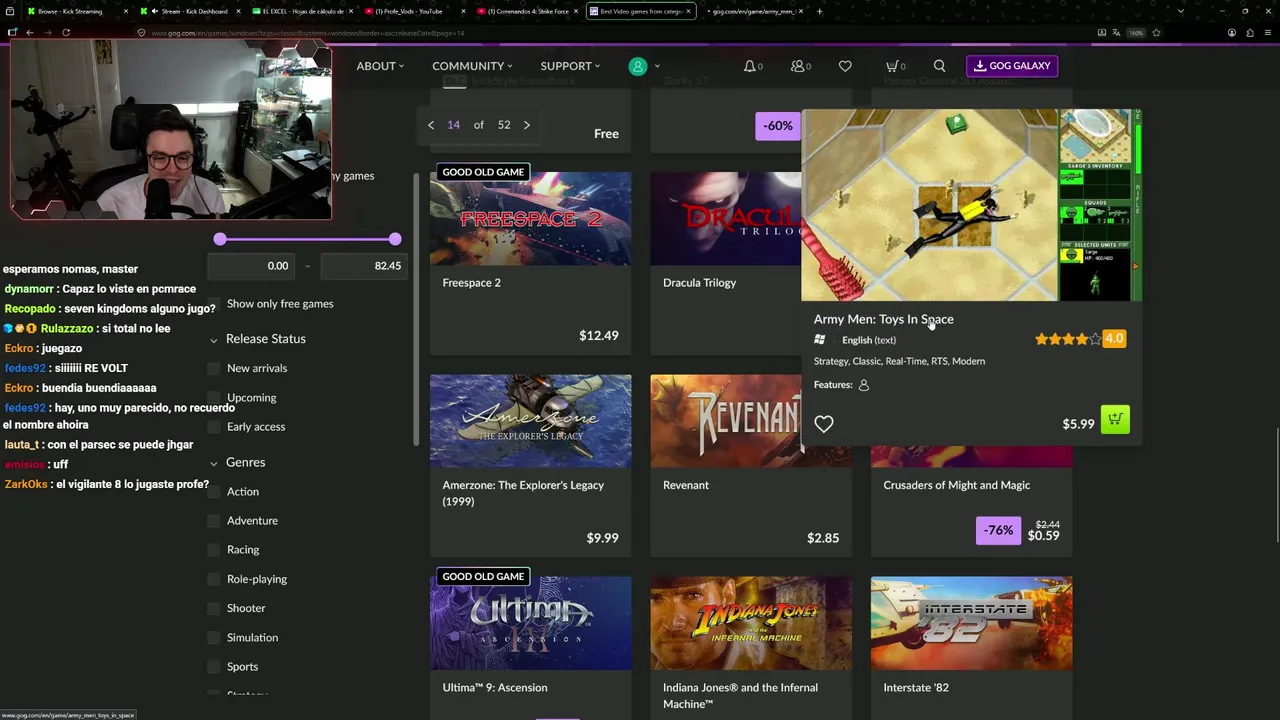Expand the COMMUNITY dropdown menu
This screenshot has height=720, width=1280.
[x=472, y=66]
